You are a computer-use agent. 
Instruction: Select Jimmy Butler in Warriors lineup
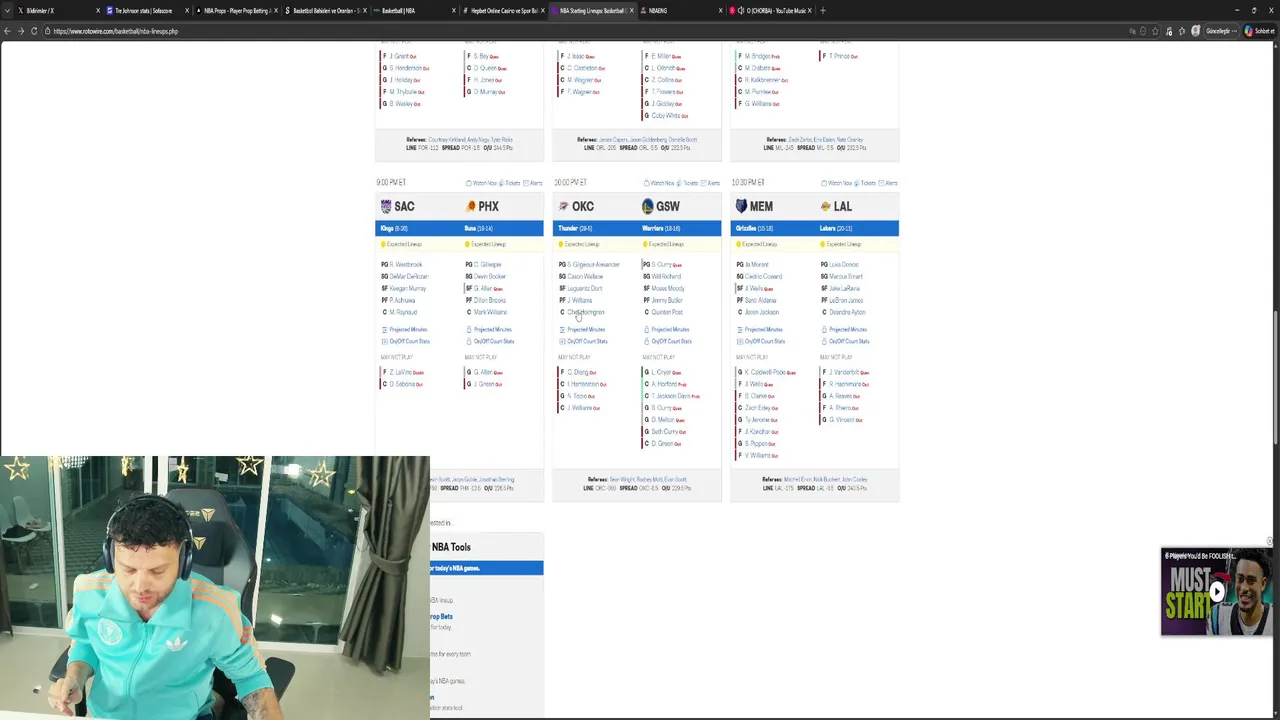point(667,300)
